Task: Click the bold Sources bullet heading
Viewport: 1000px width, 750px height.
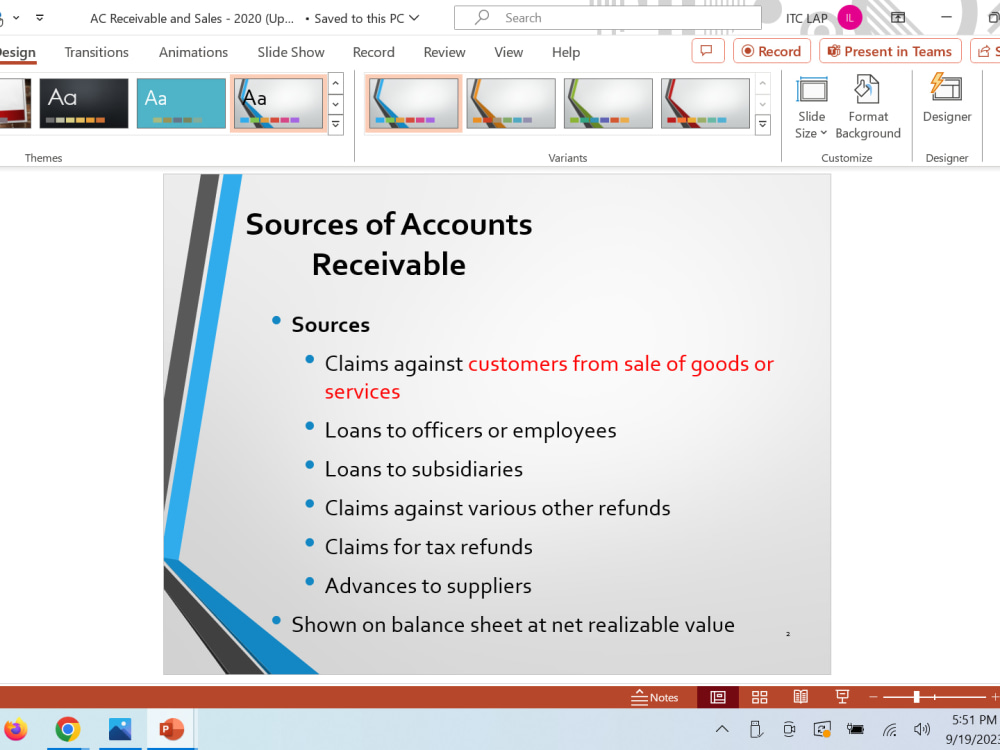Action: tap(330, 325)
